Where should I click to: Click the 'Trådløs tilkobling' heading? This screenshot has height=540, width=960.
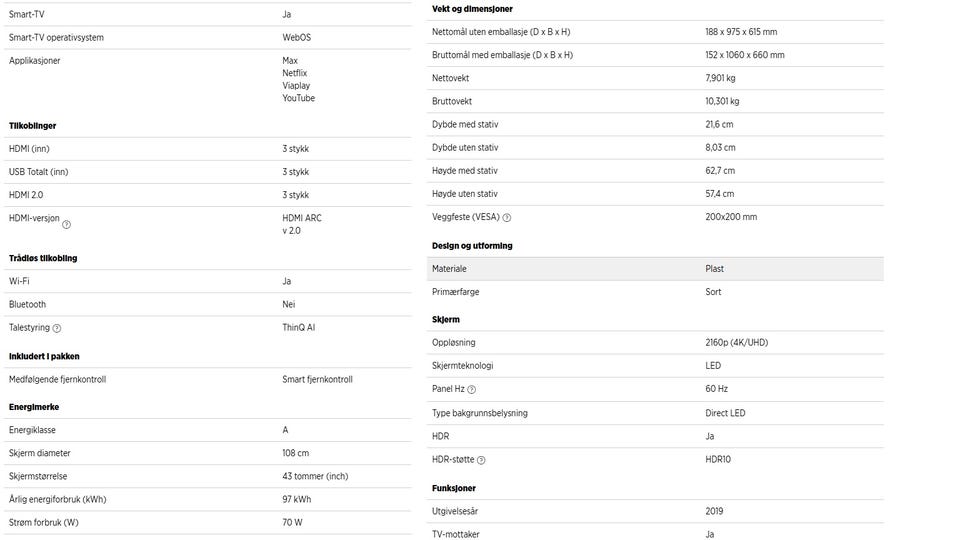click(x=43, y=258)
